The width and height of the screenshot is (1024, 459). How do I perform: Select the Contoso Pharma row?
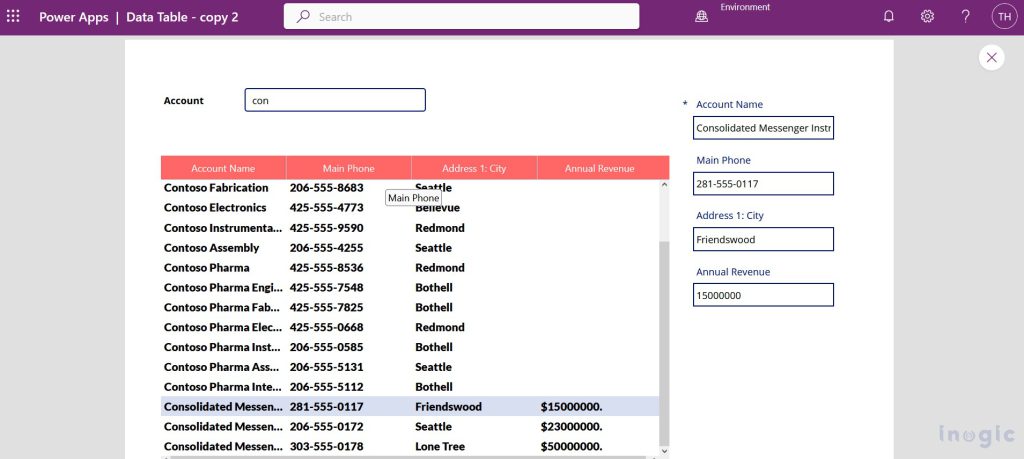[207, 268]
